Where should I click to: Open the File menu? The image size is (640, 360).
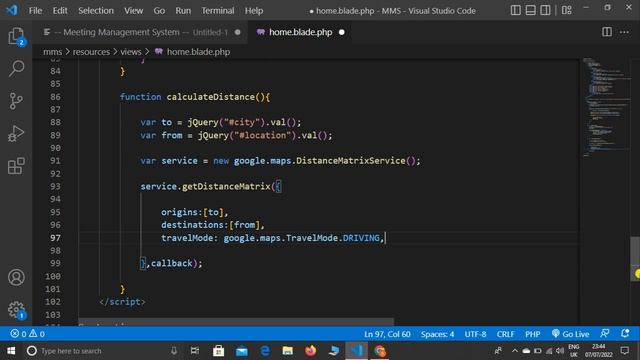[36, 11]
